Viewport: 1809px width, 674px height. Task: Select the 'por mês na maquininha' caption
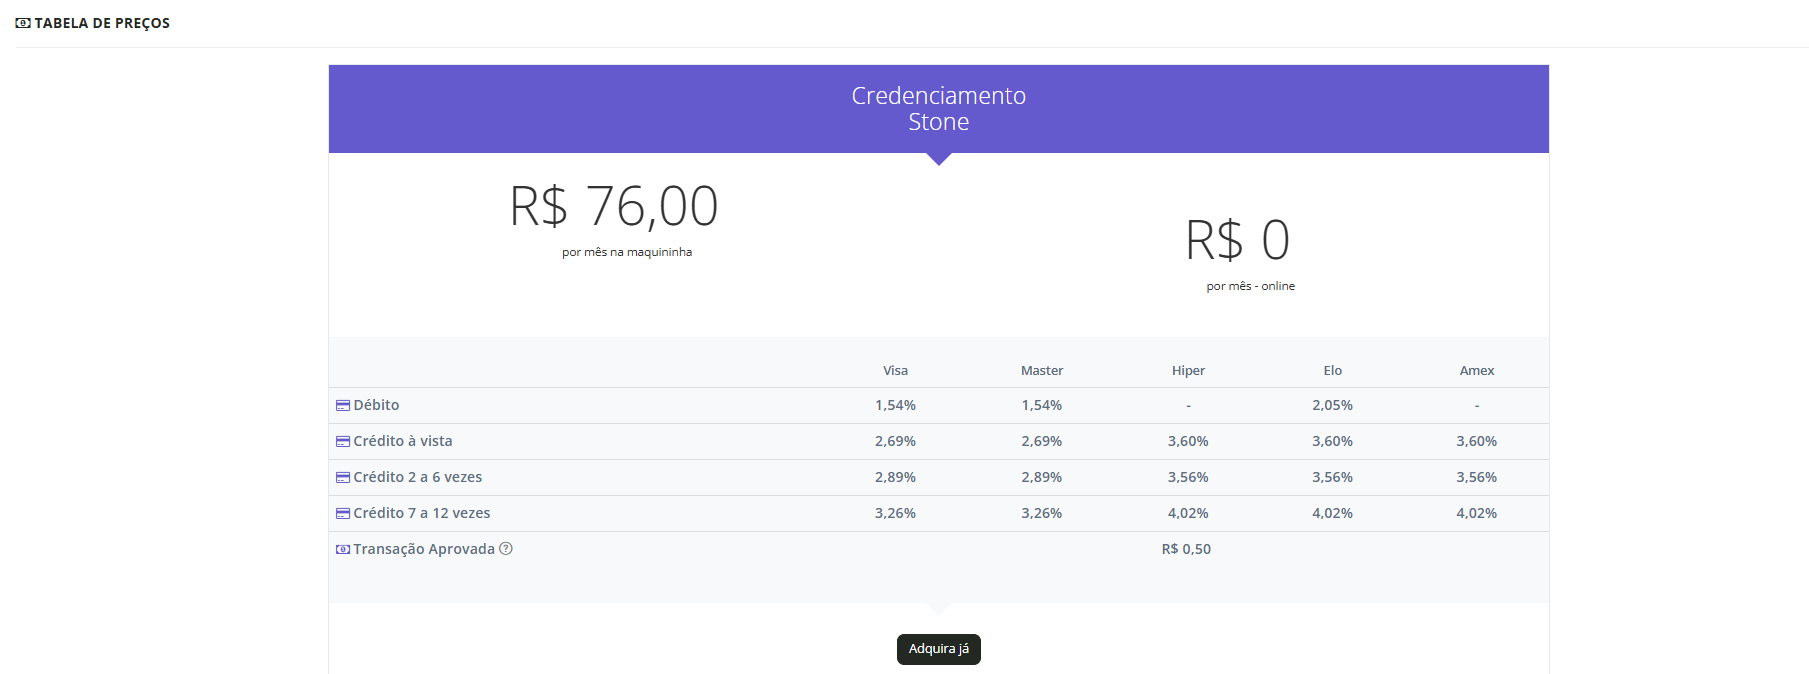tap(627, 252)
